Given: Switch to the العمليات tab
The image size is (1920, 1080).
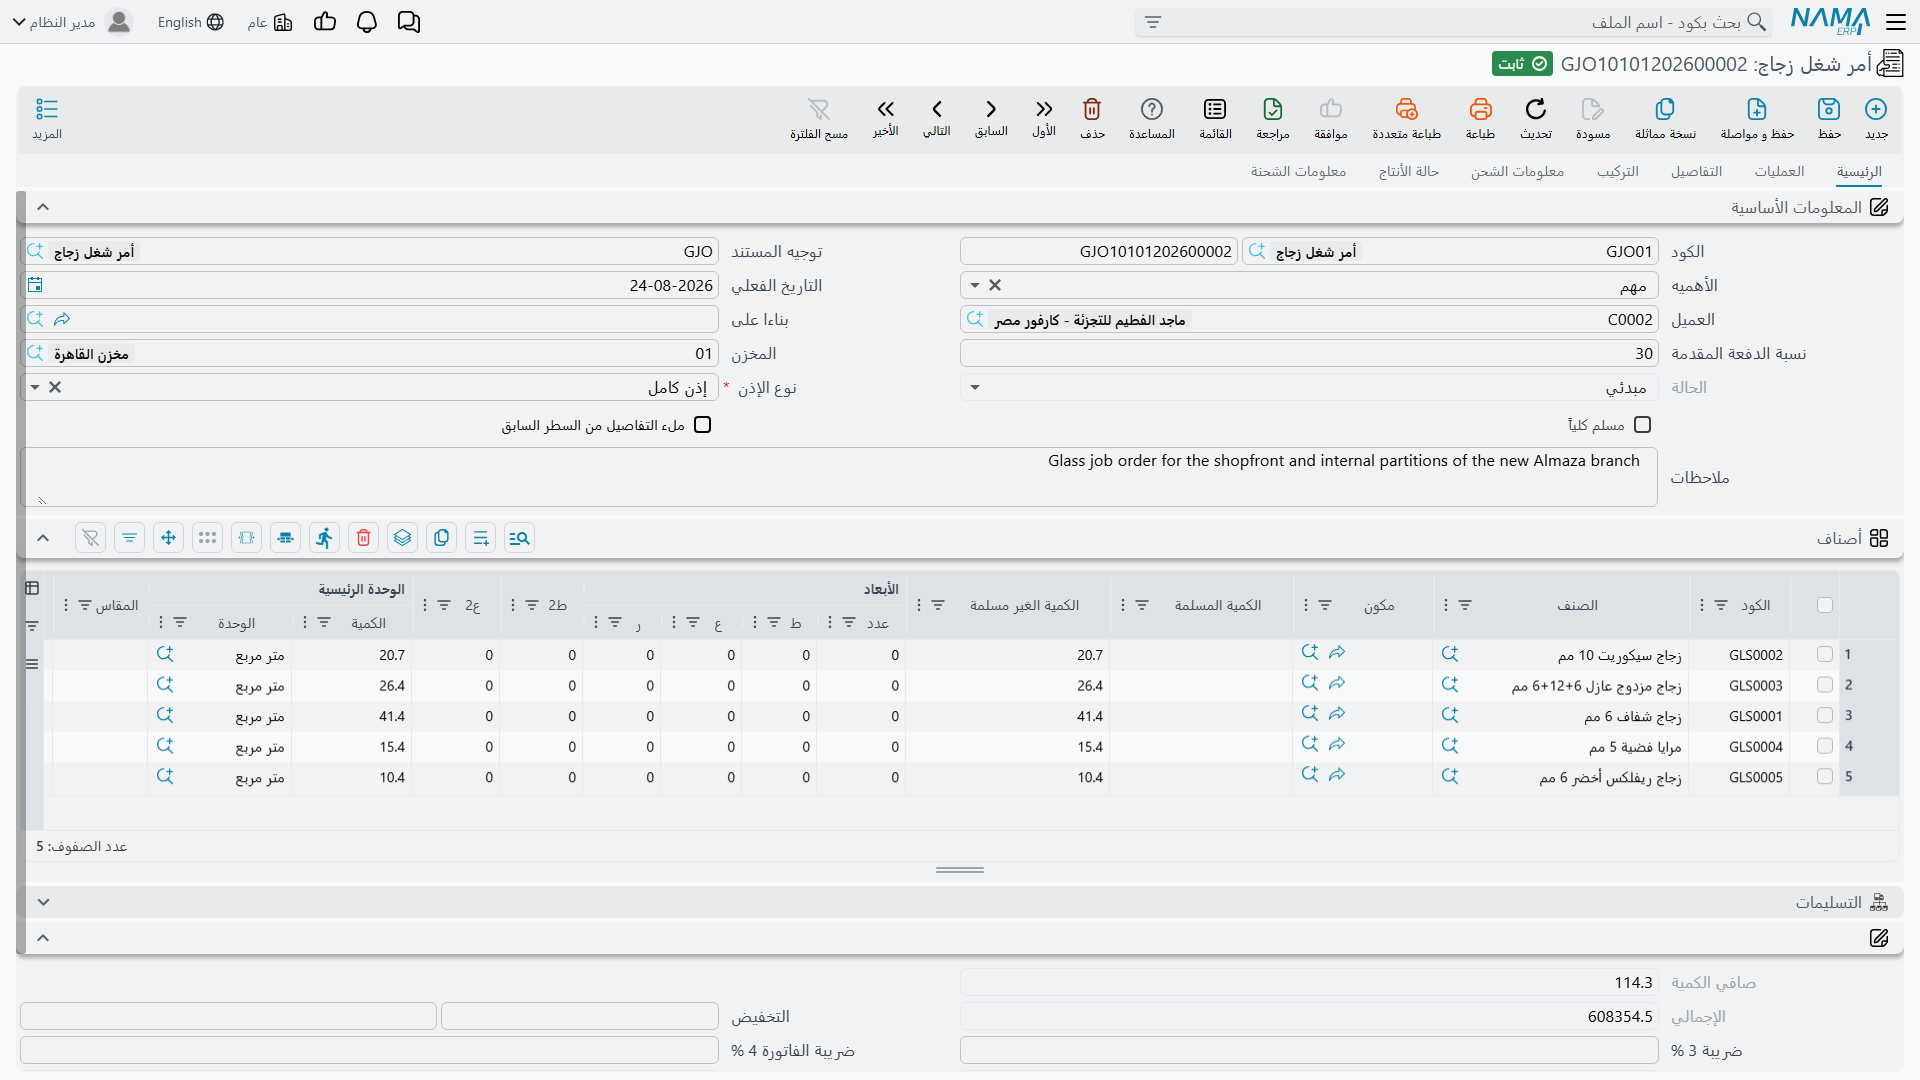Looking at the screenshot, I should [x=1779, y=172].
